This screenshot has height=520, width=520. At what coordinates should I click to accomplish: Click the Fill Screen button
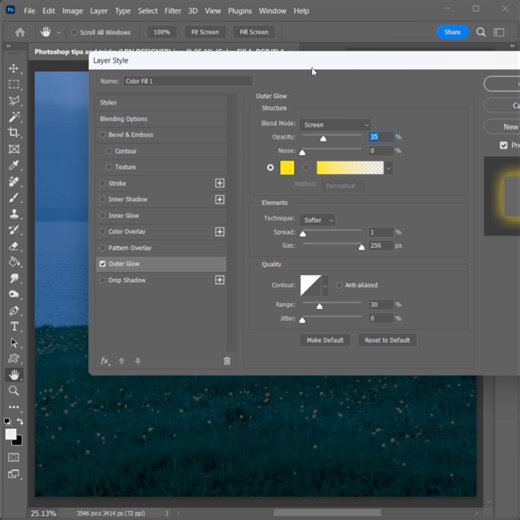pos(254,32)
